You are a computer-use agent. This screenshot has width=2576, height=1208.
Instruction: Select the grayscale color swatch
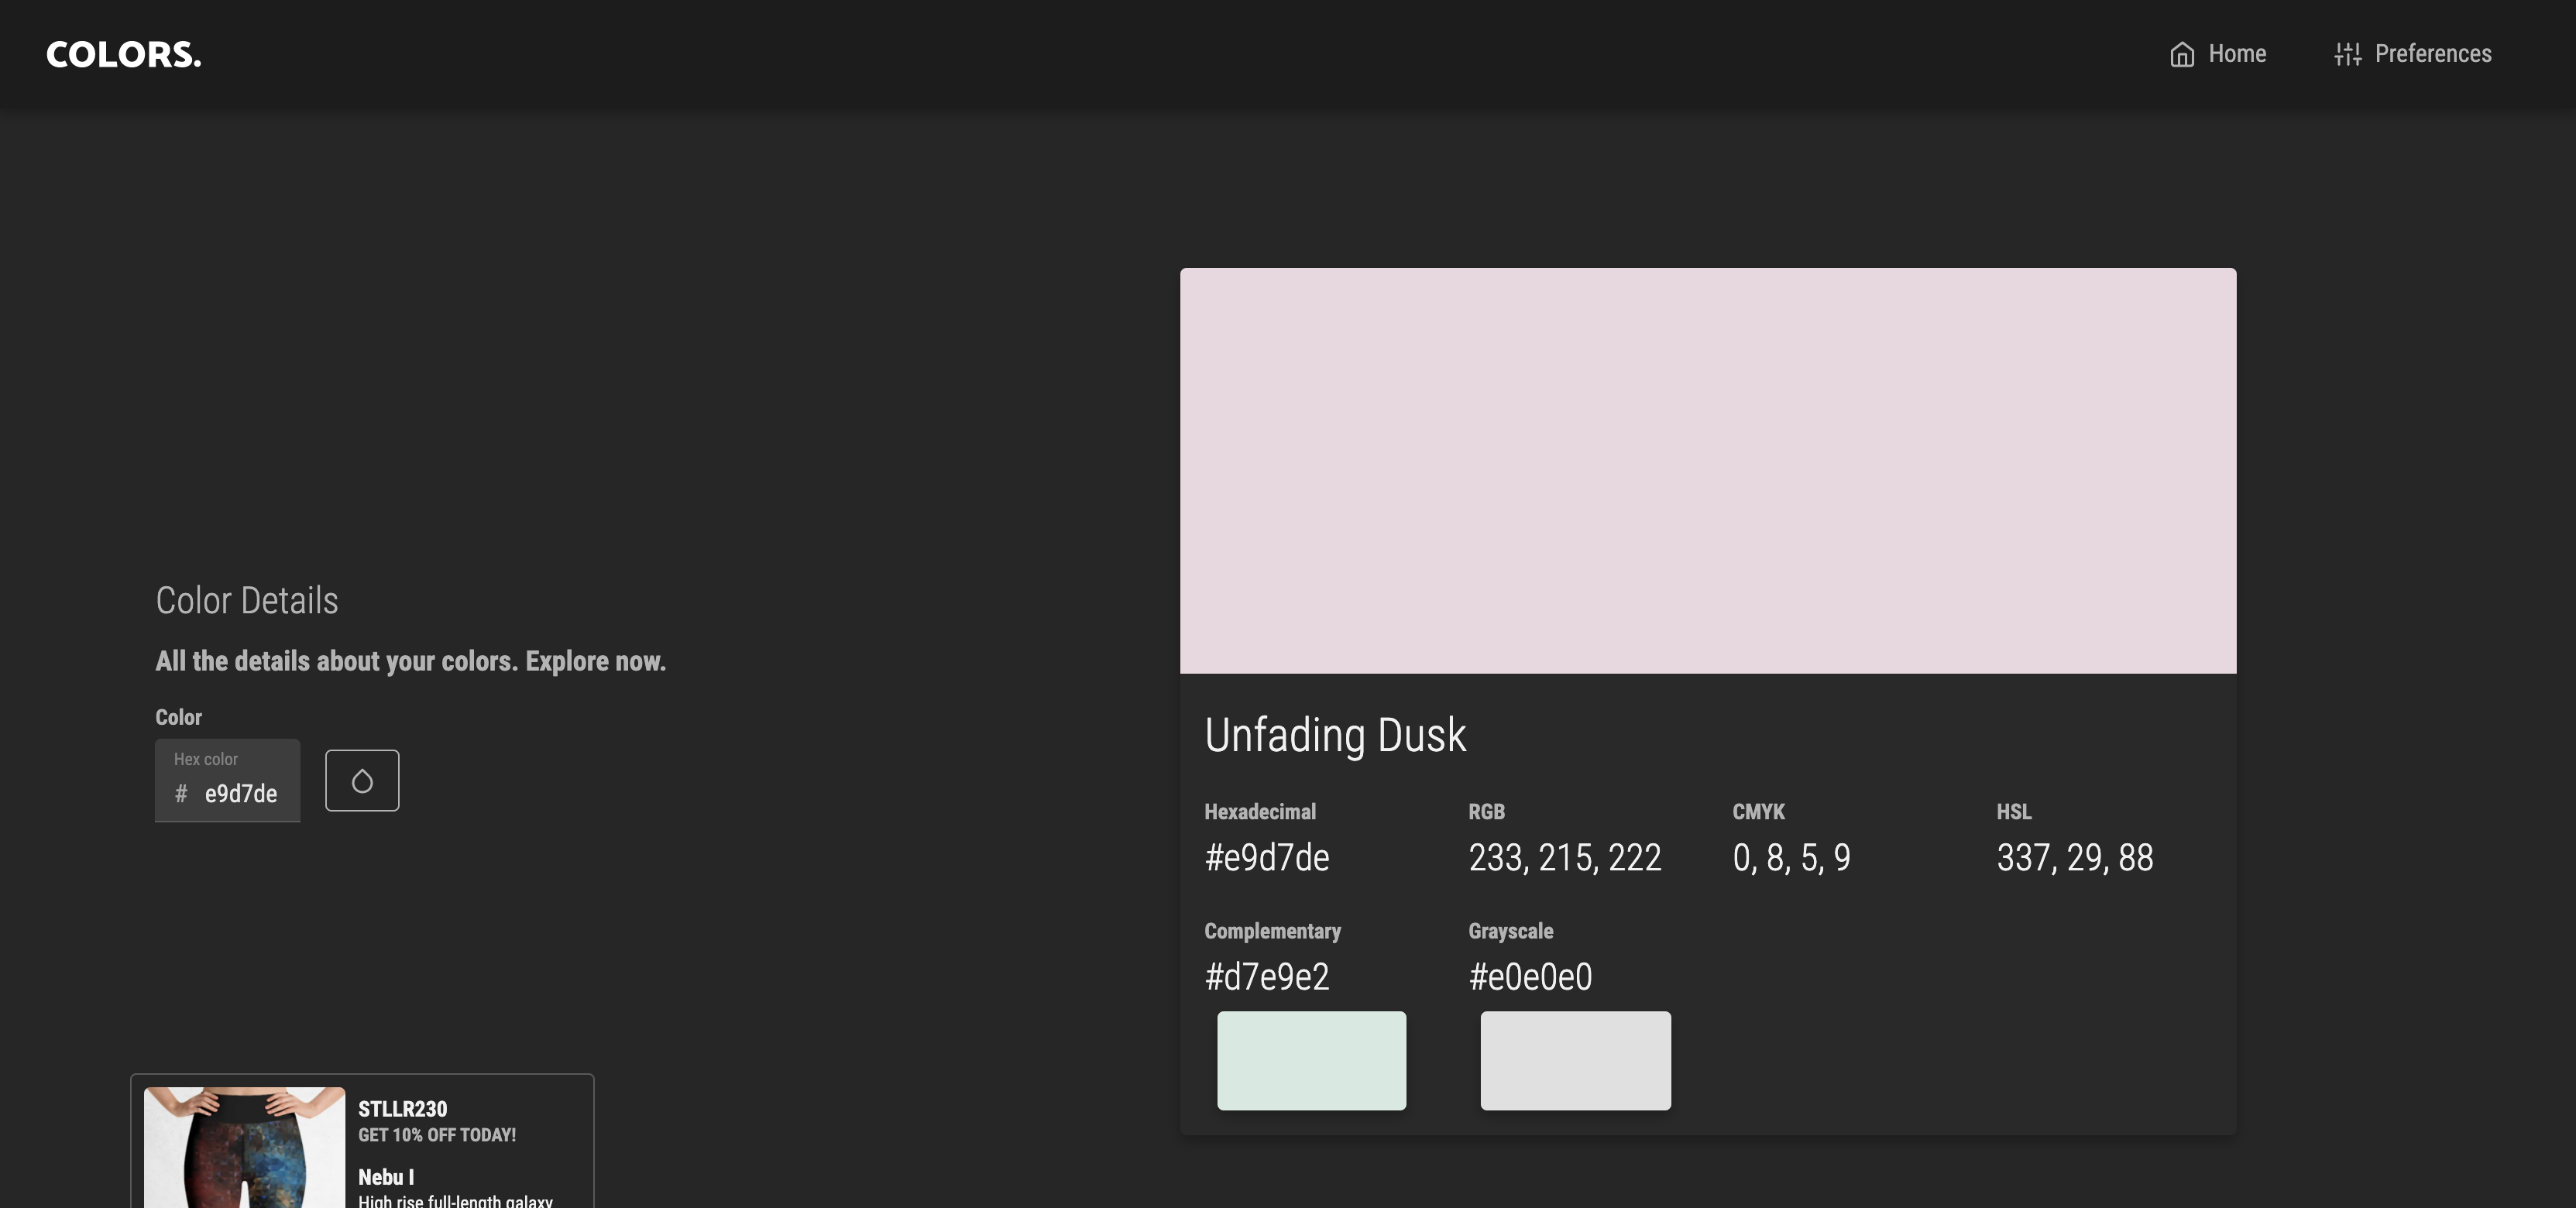coord(1575,1060)
